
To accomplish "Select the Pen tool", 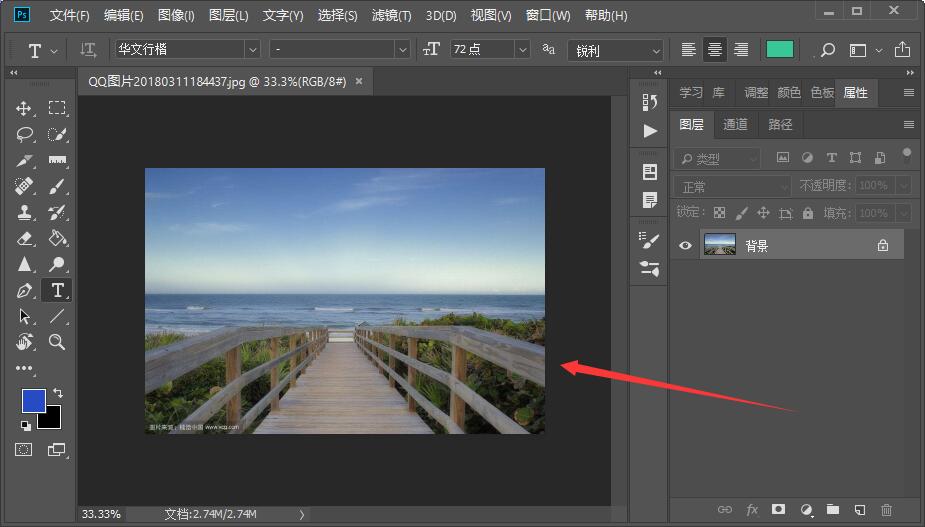I will coord(24,290).
